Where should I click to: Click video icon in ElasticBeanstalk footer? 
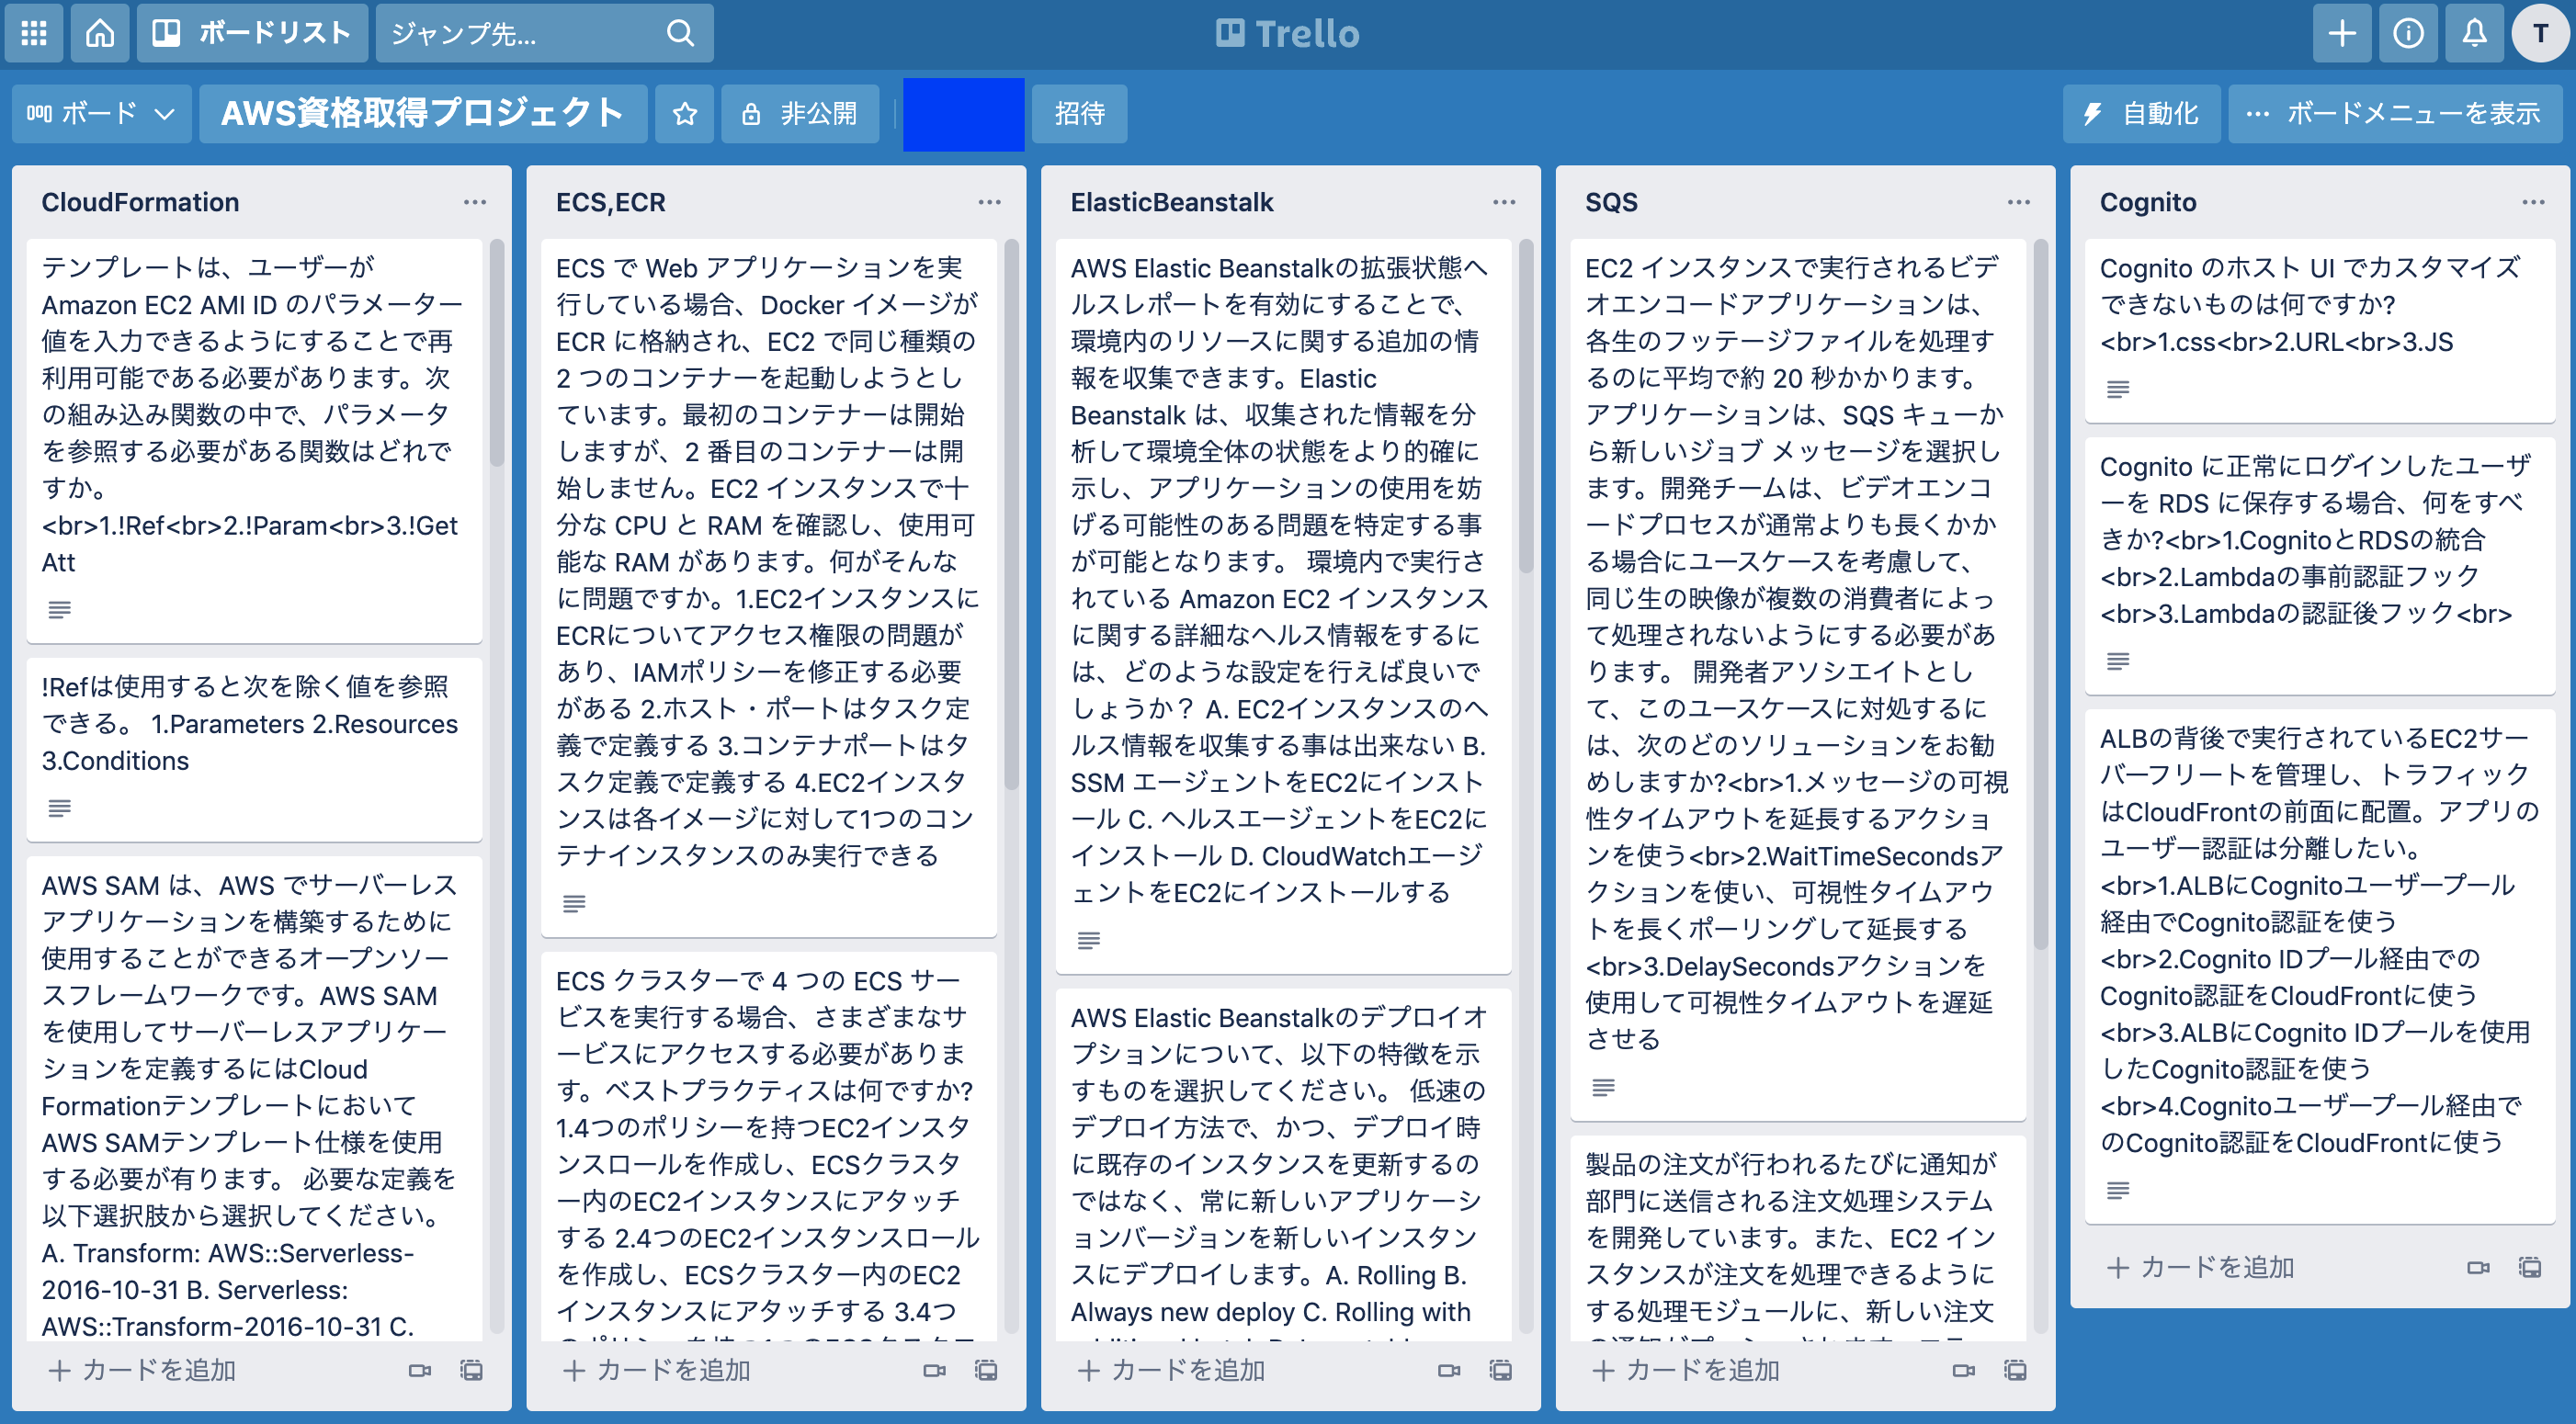click(x=1449, y=1370)
